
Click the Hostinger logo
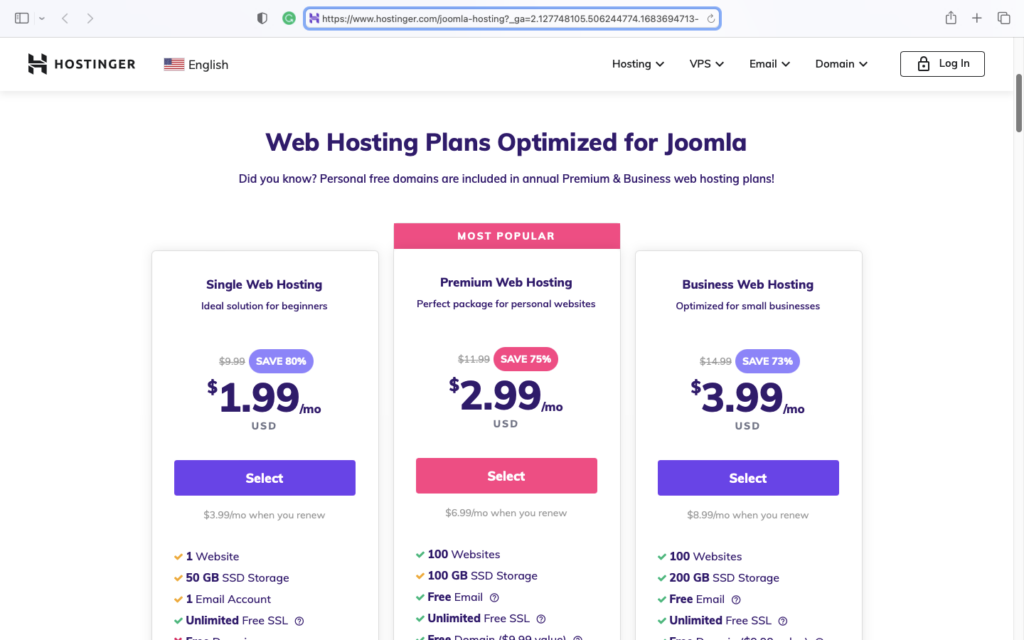[x=82, y=64]
